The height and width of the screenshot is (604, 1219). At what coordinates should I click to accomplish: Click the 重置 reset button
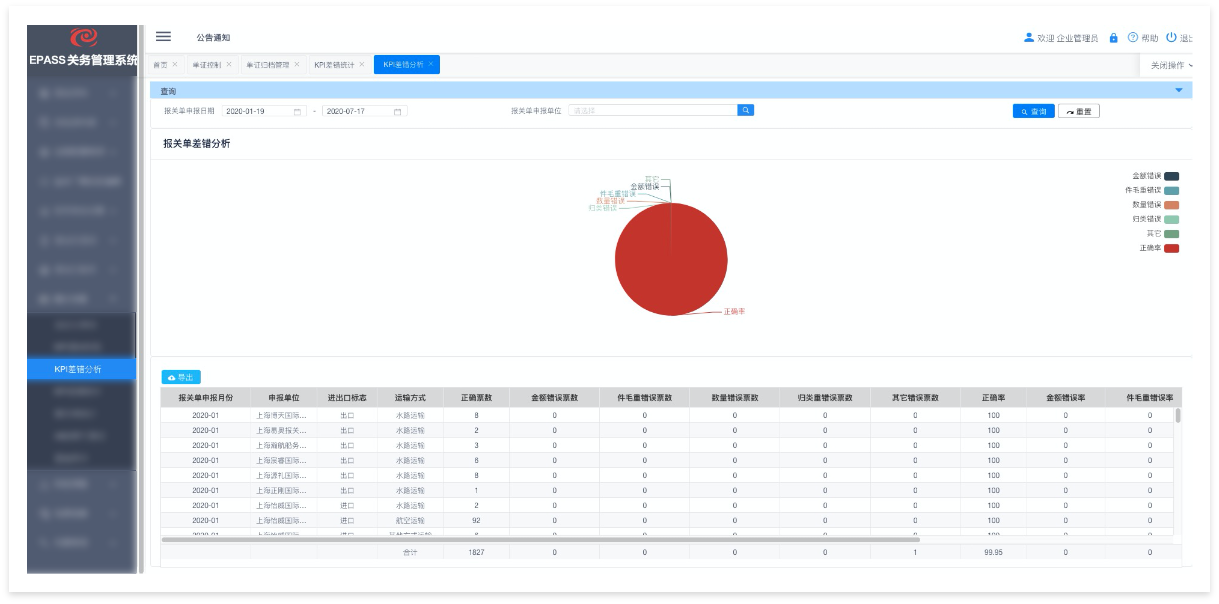(1079, 111)
